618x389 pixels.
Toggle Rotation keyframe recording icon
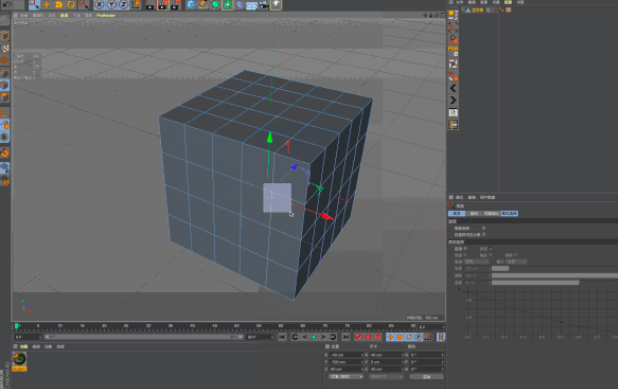coord(409,337)
